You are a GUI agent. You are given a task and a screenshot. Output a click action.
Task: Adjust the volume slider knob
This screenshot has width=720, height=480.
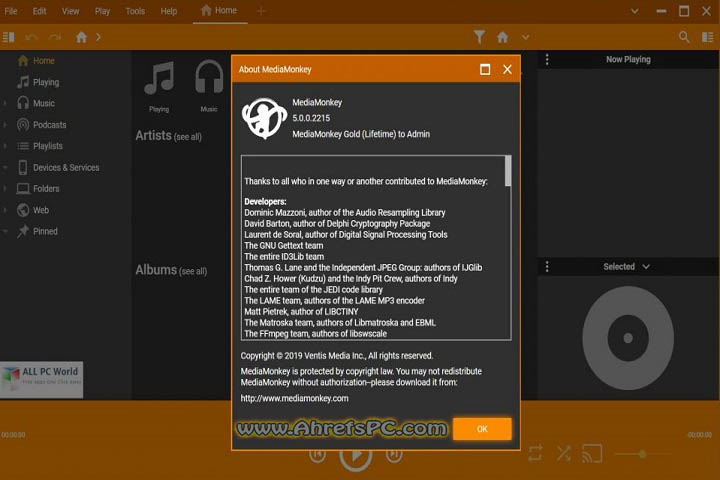pyautogui.click(x=642, y=454)
